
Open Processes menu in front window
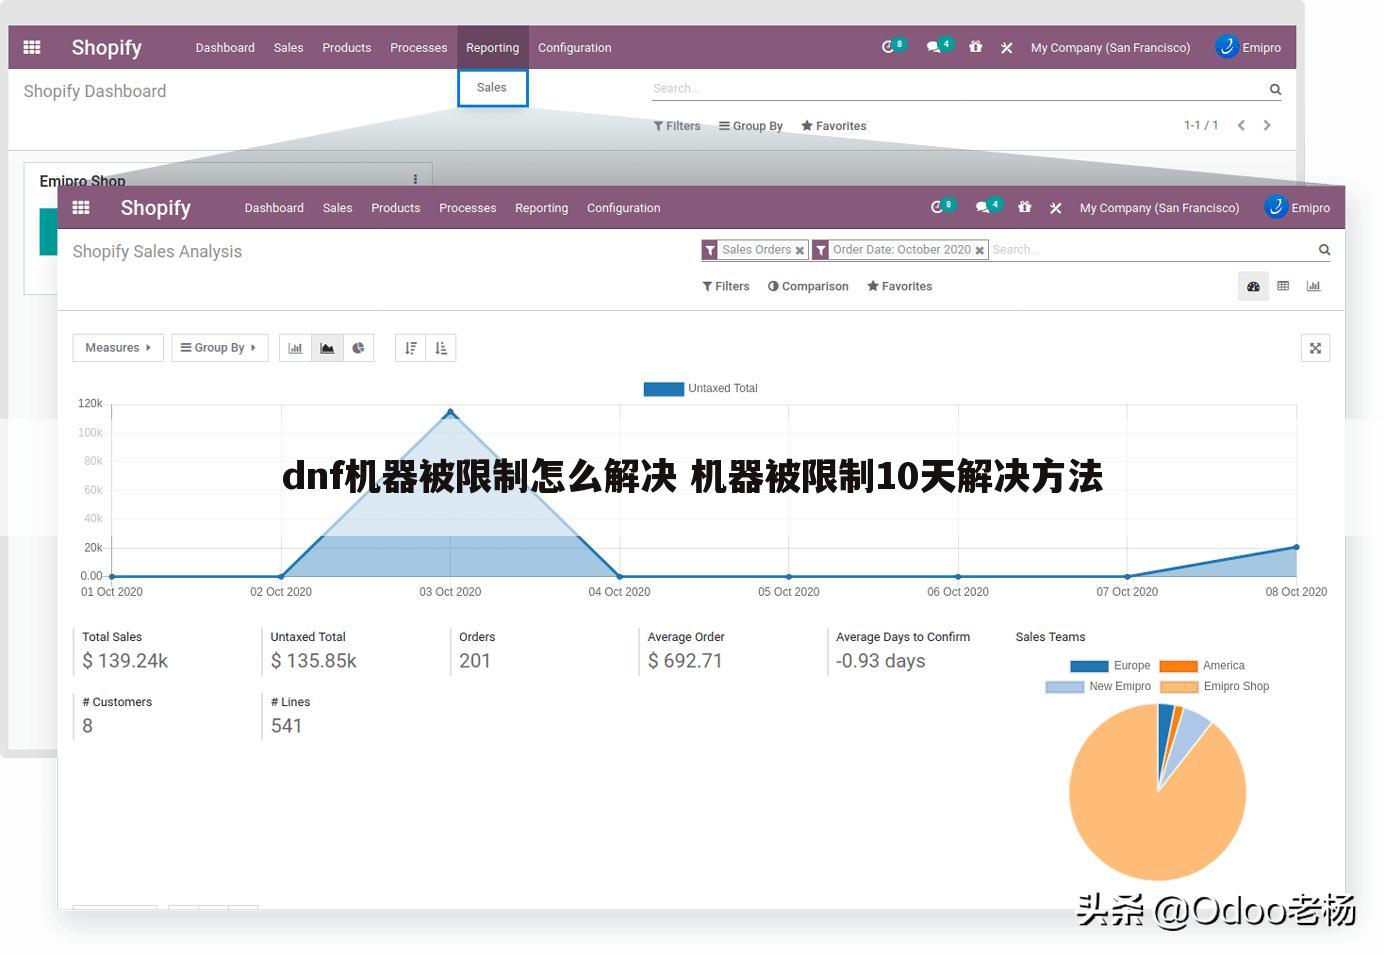(467, 208)
